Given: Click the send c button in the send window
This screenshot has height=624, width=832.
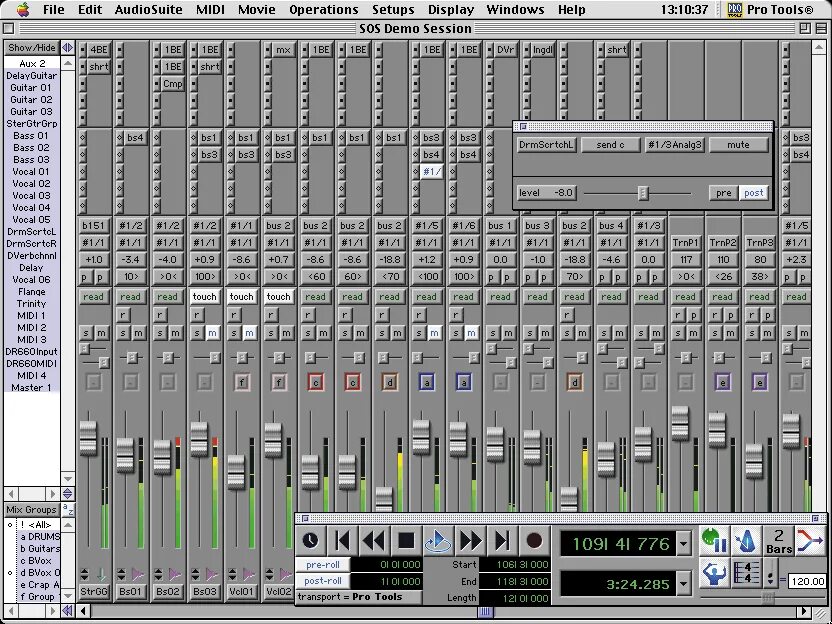Looking at the screenshot, I should point(611,144).
